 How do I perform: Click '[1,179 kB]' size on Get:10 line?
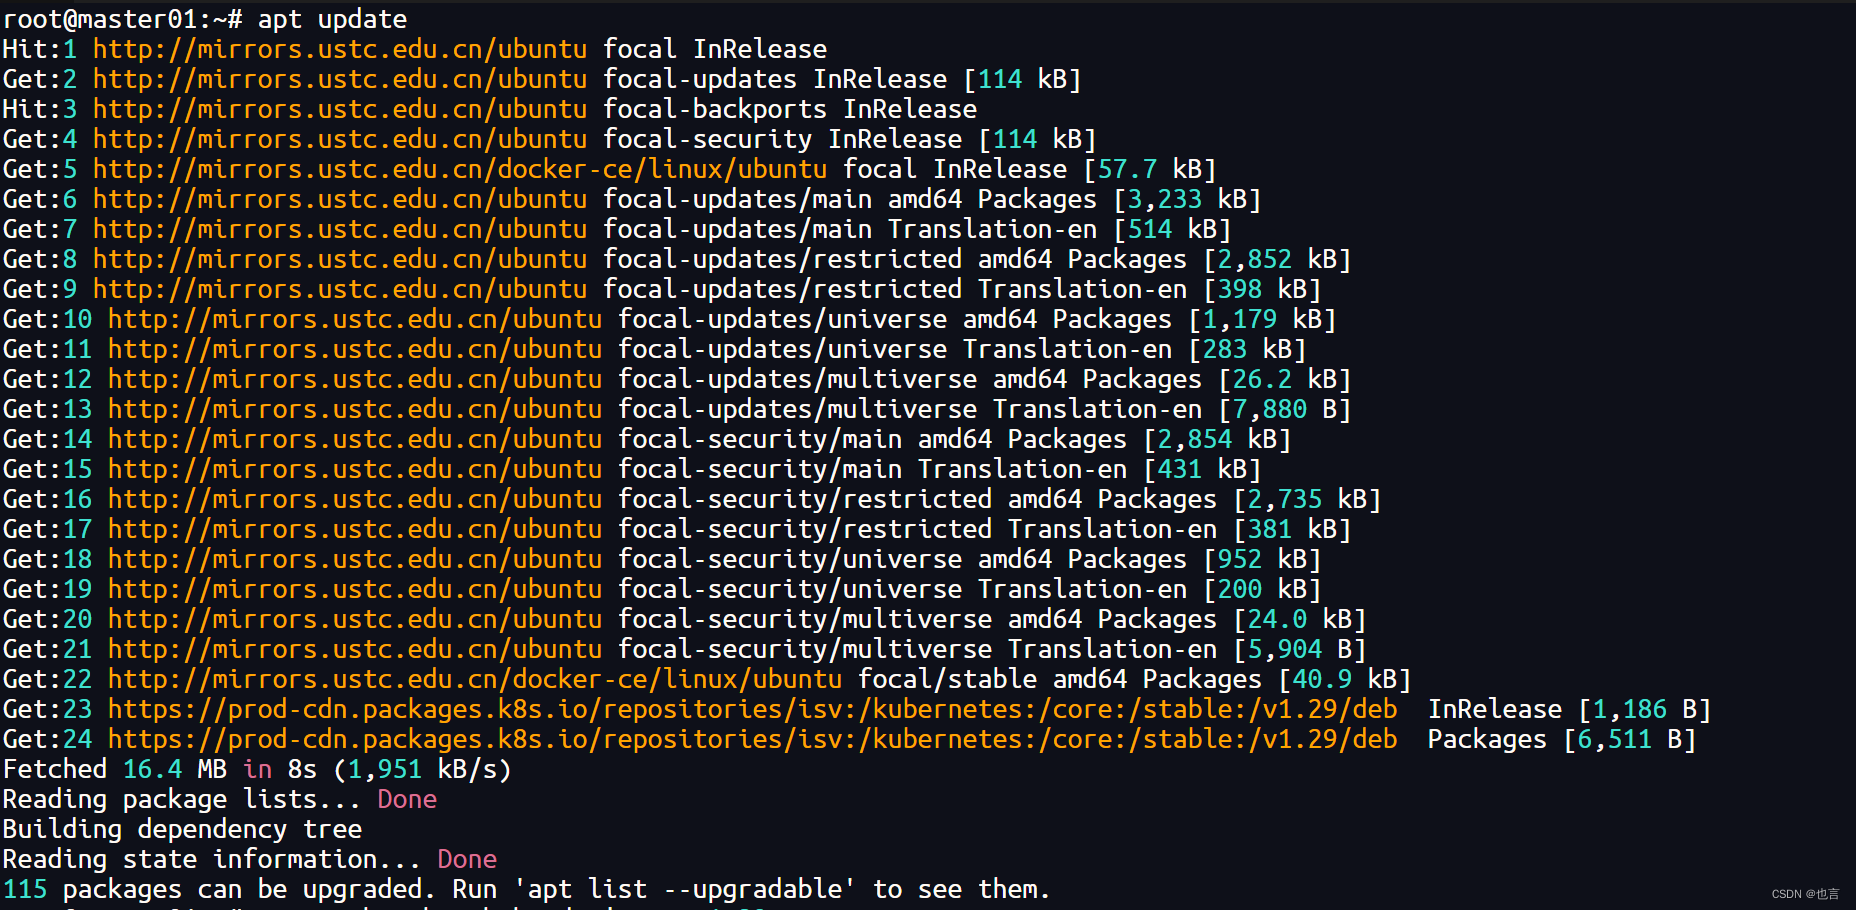[x=1262, y=319]
